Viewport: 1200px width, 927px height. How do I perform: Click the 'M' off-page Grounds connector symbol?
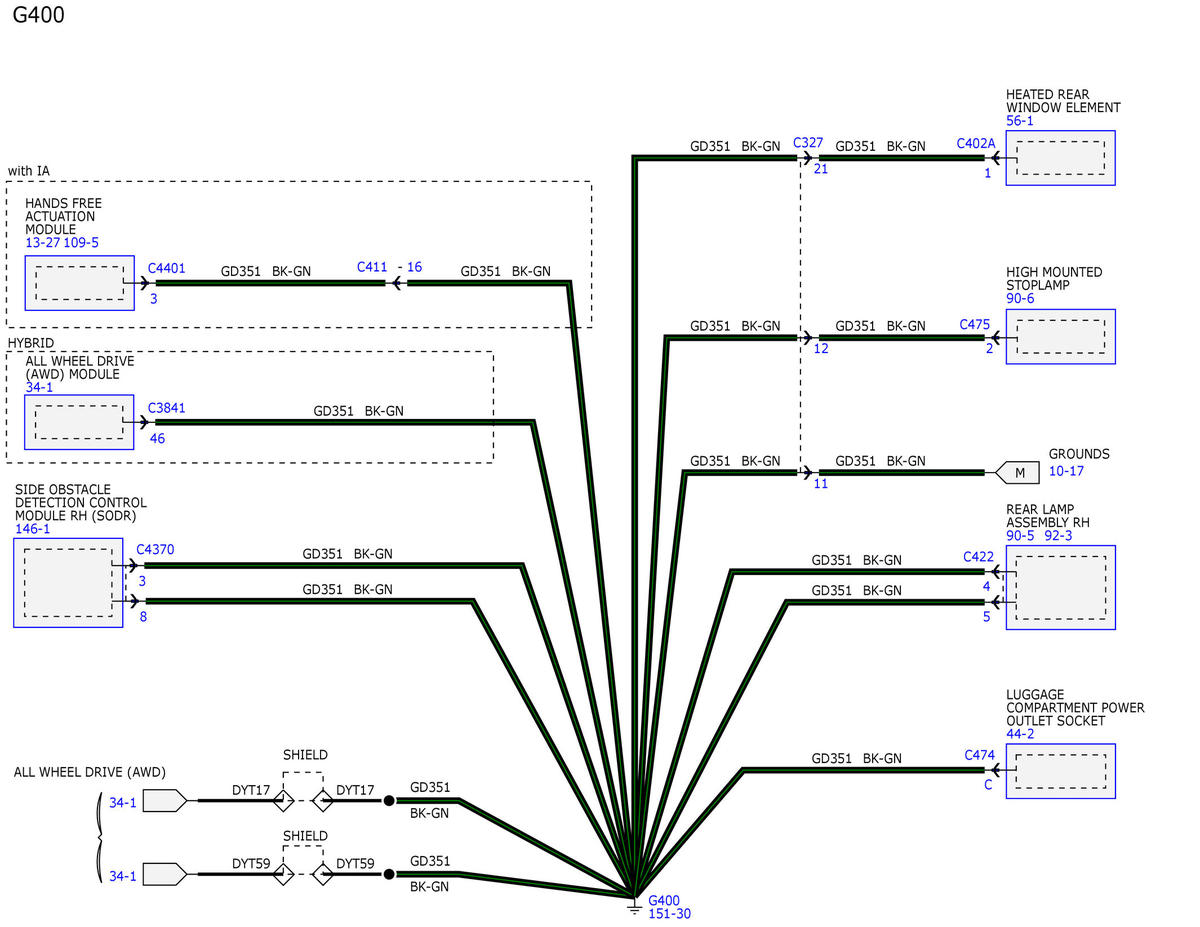point(1019,472)
